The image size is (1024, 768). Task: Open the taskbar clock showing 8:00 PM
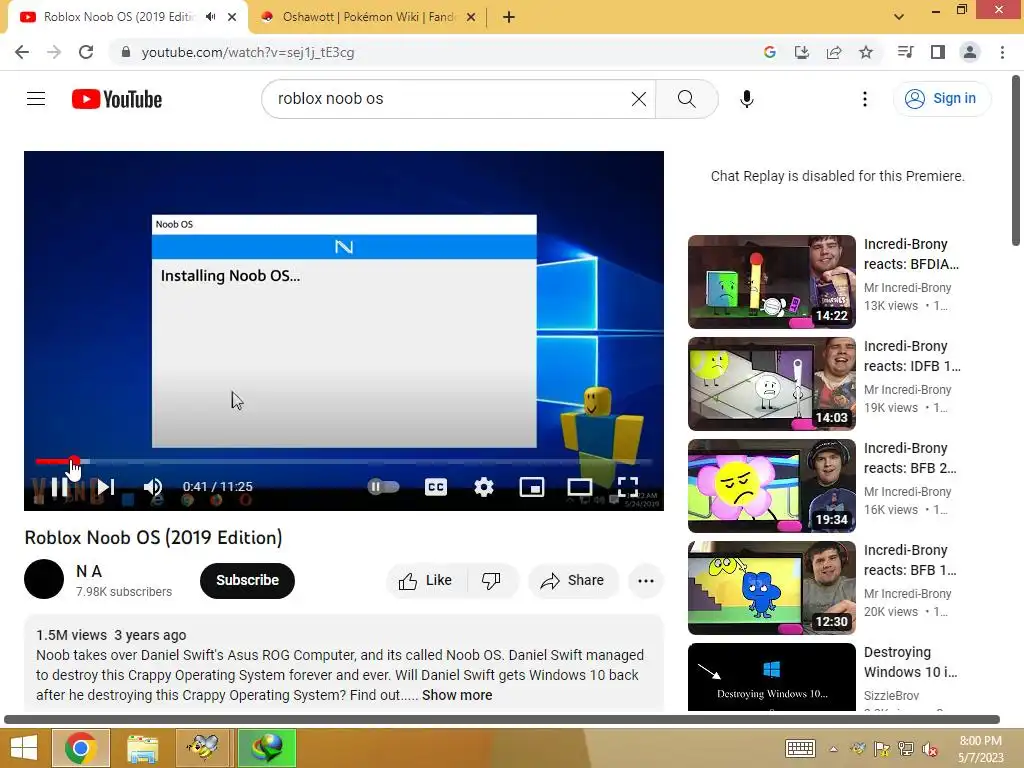click(x=980, y=749)
